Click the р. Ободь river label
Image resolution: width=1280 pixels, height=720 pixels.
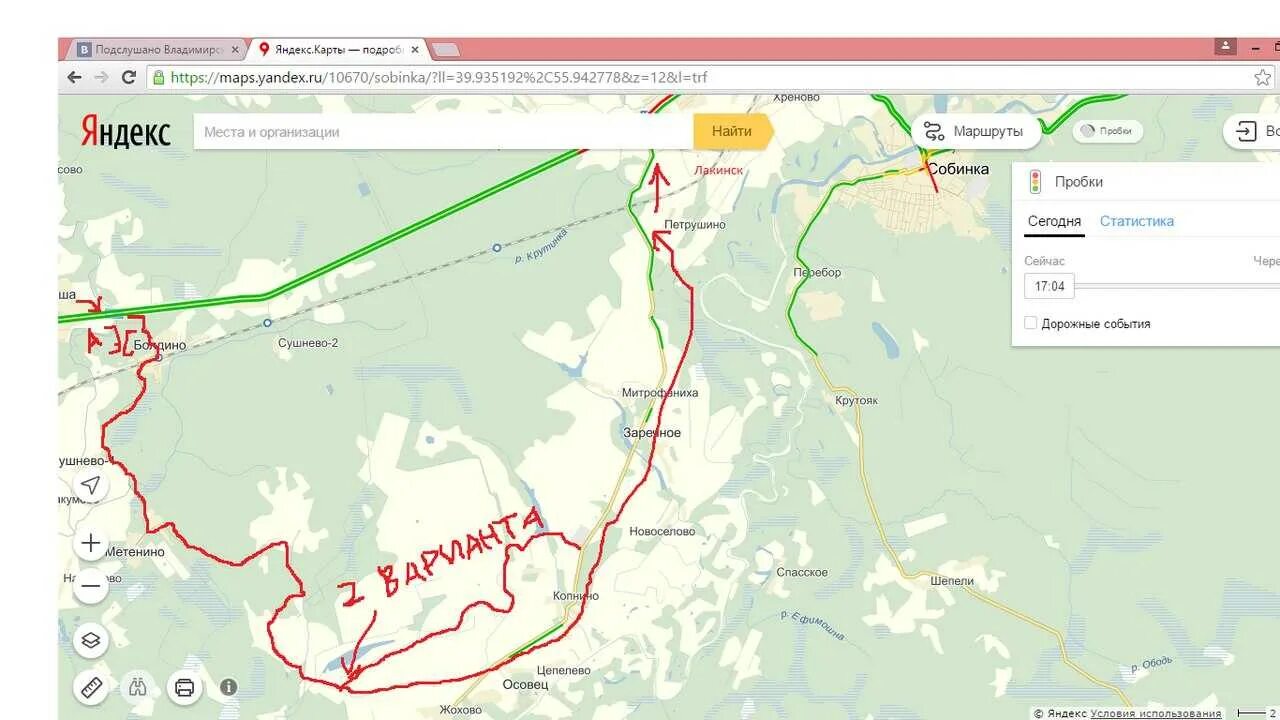[1153, 665]
